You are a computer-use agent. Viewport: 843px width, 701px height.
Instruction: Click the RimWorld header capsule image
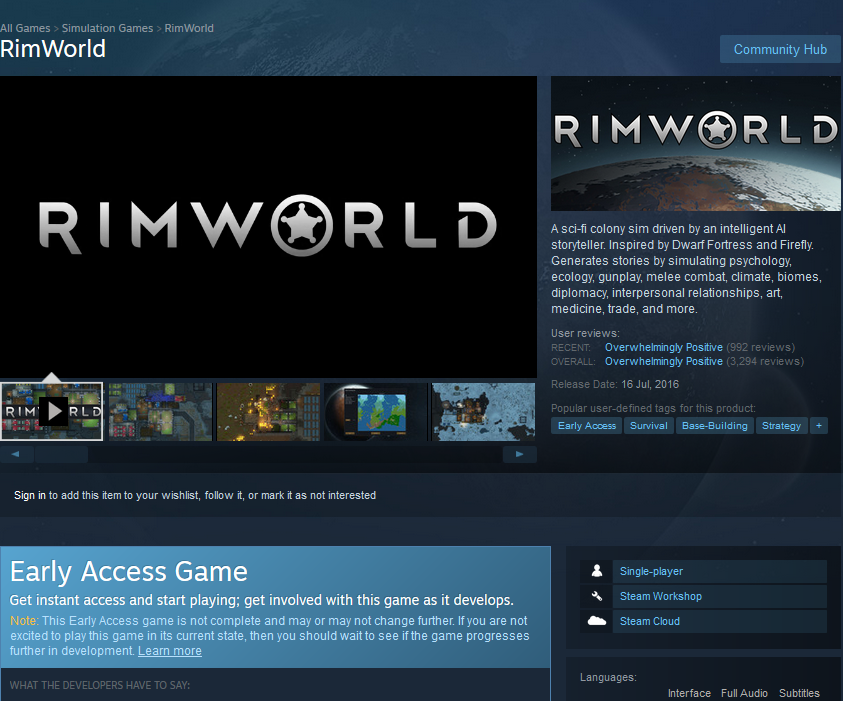696,144
